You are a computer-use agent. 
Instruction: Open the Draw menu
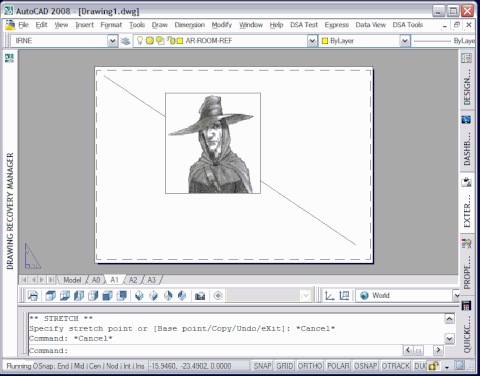point(160,25)
